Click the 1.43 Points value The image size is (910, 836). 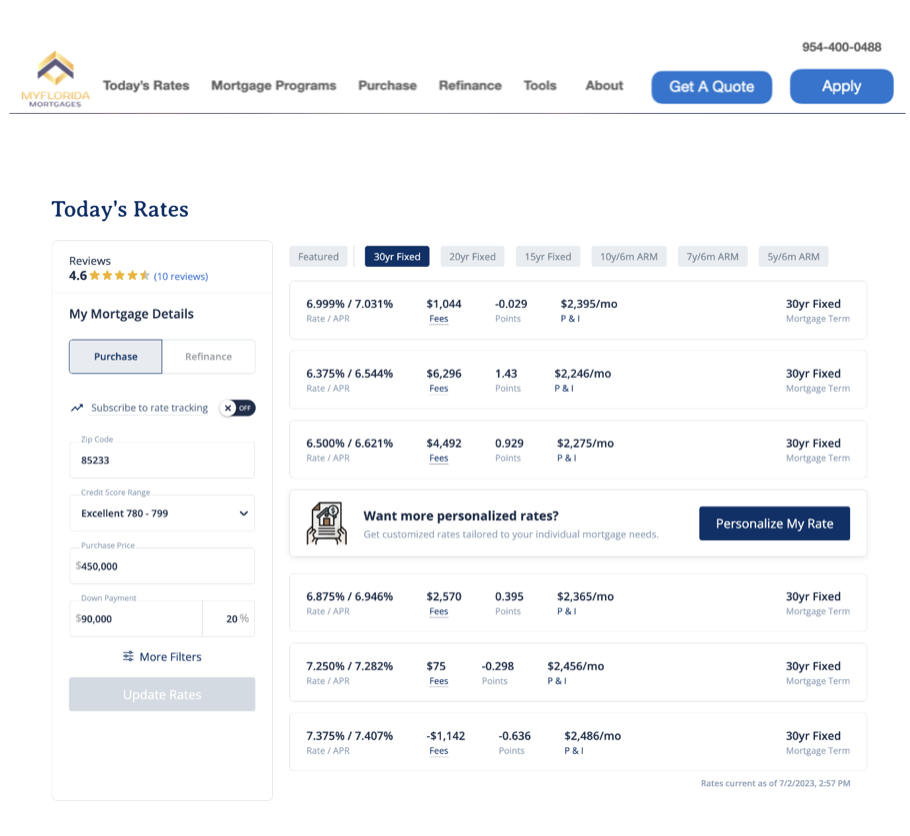point(506,373)
